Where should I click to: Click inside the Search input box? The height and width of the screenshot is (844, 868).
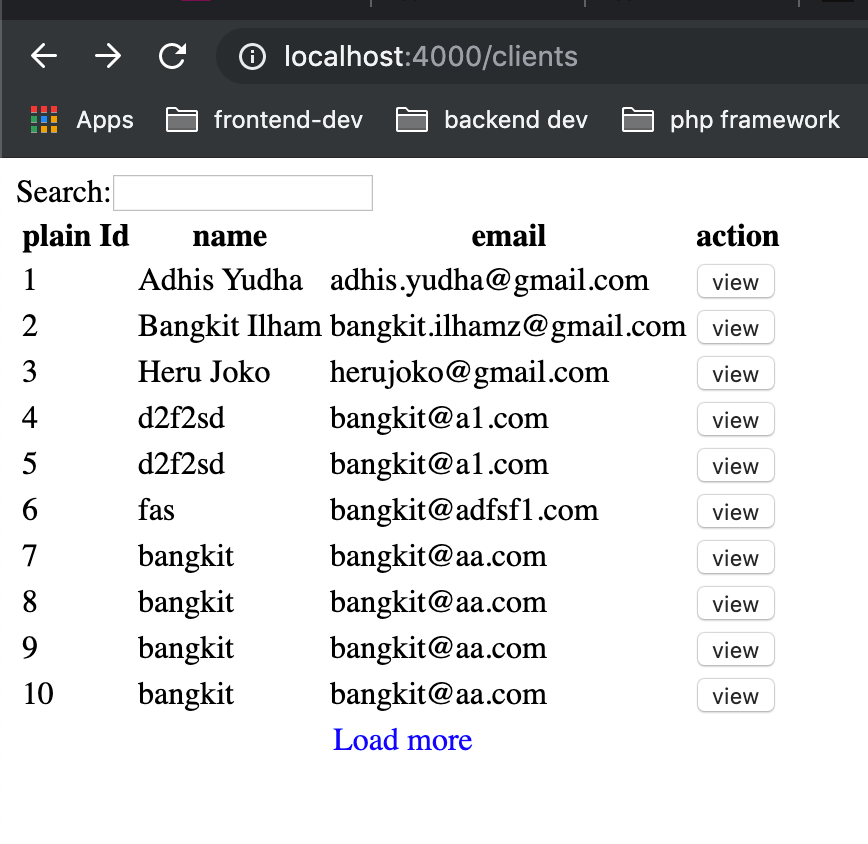(242, 192)
